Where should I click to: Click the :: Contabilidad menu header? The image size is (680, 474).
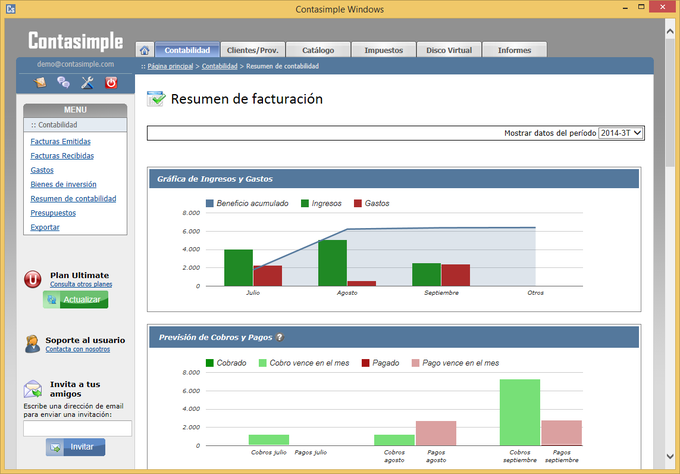point(75,125)
